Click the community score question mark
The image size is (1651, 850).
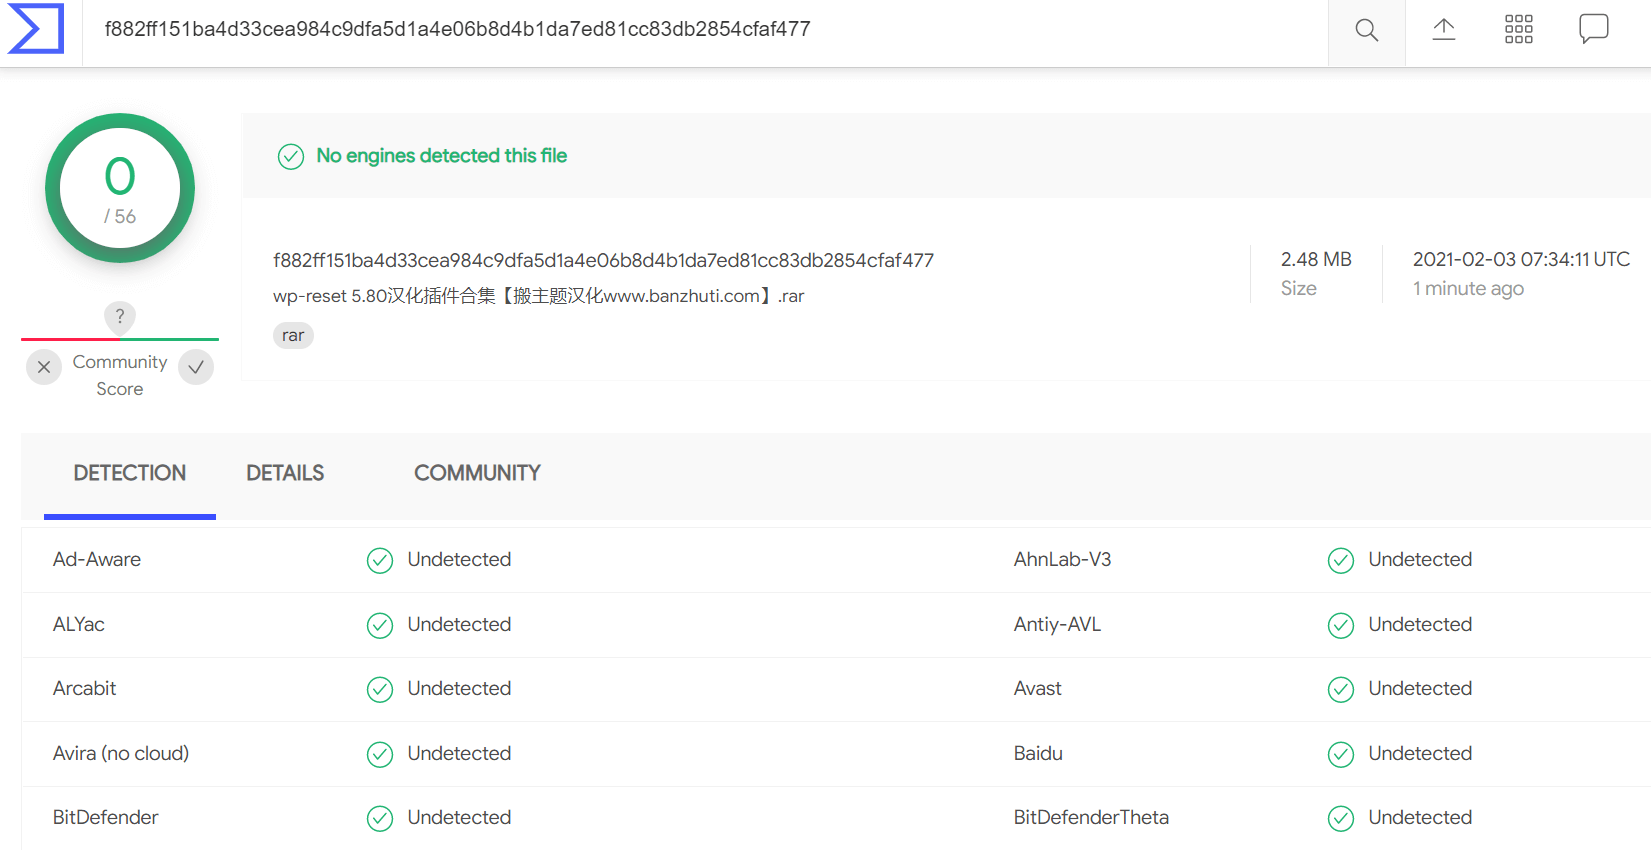tap(120, 316)
